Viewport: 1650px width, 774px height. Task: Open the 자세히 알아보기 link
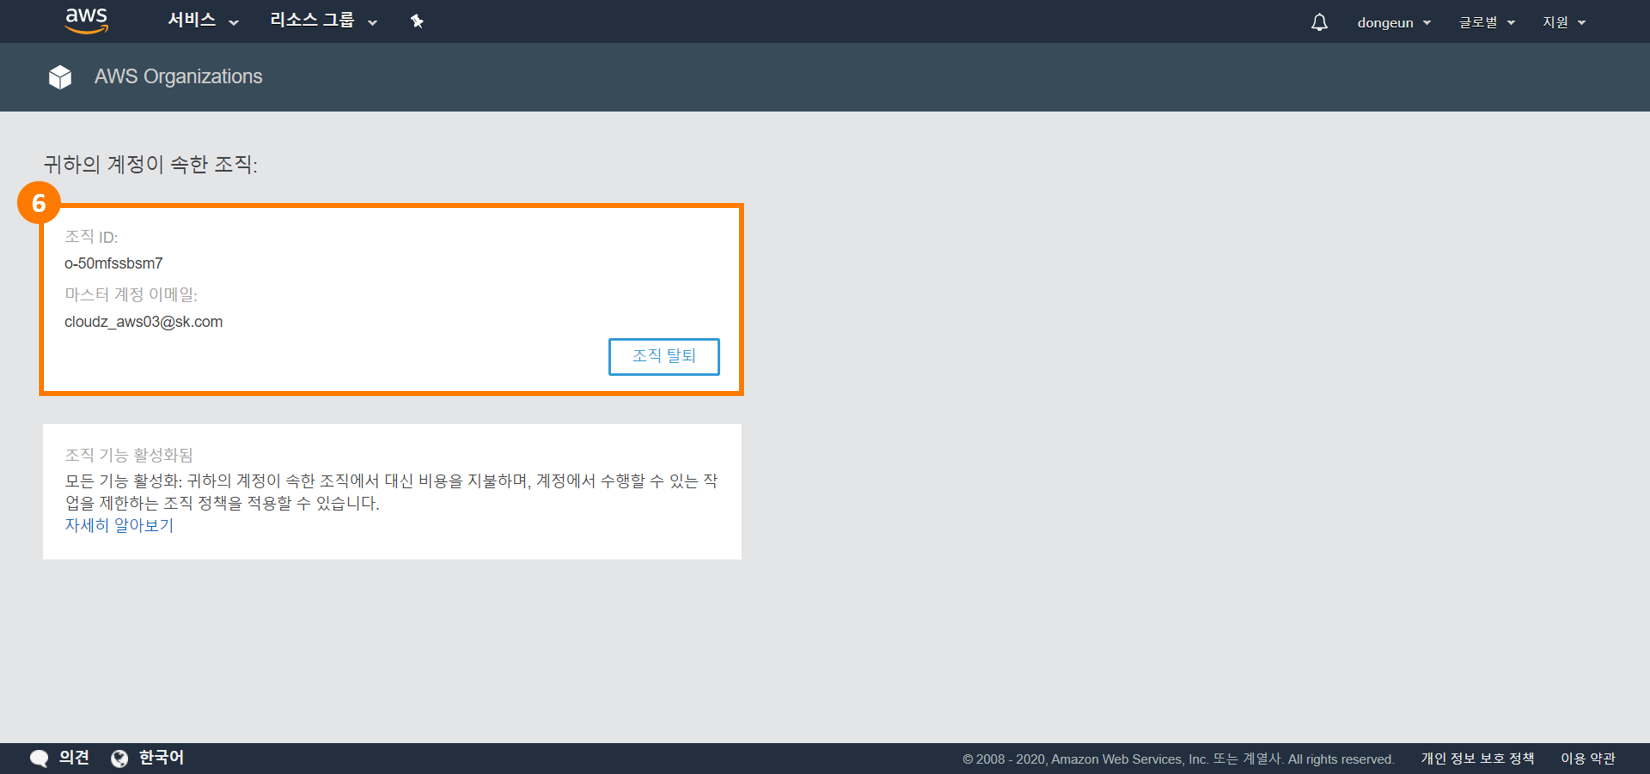(119, 525)
